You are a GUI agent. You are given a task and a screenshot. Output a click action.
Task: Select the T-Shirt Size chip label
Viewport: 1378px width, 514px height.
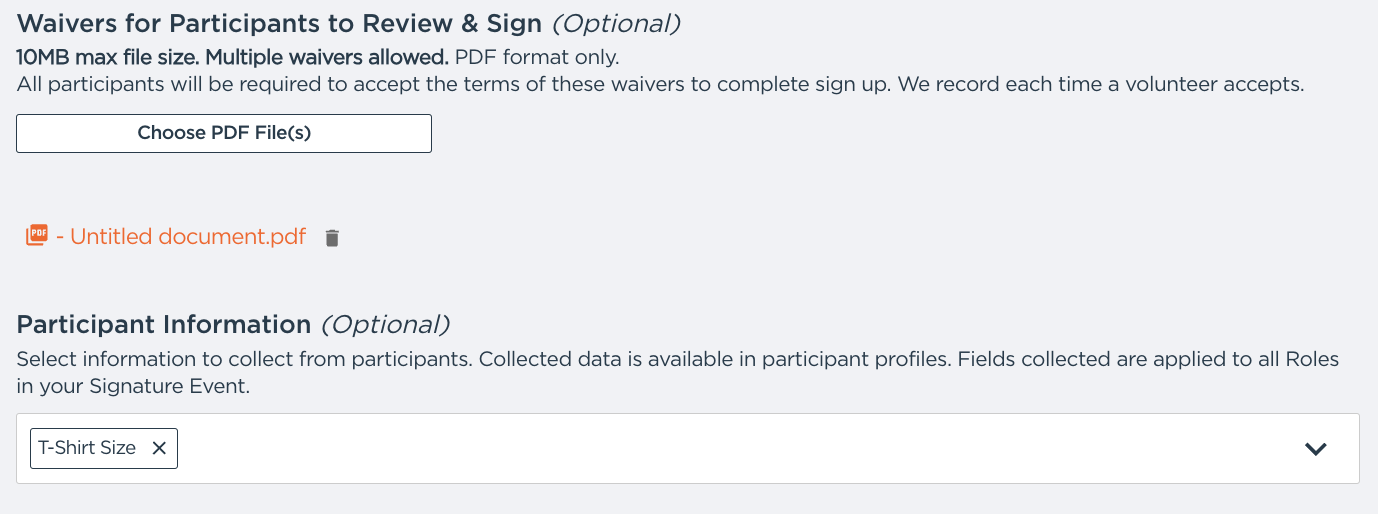click(87, 448)
